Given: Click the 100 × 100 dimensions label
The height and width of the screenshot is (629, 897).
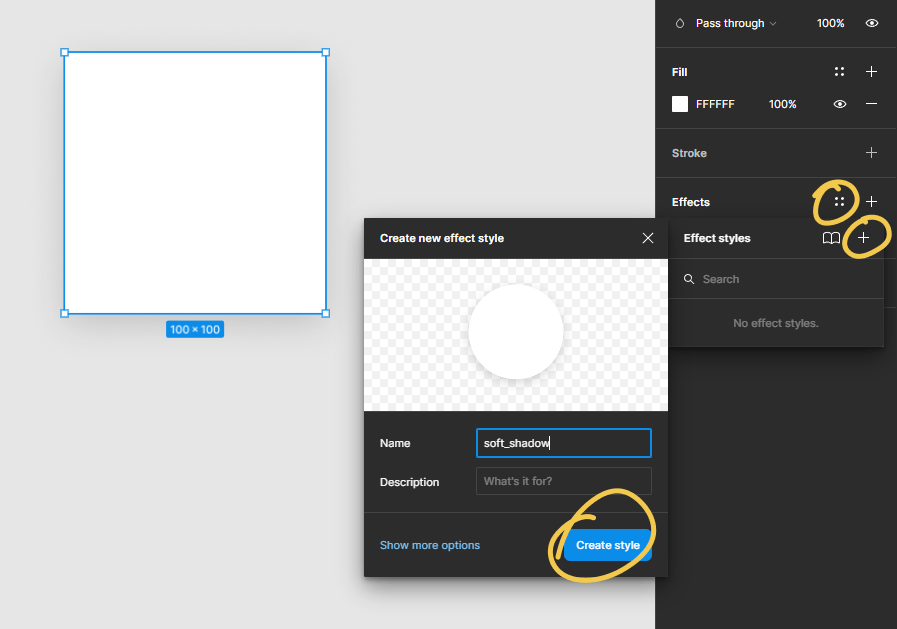Looking at the screenshot, I should (x=195, y=329).
